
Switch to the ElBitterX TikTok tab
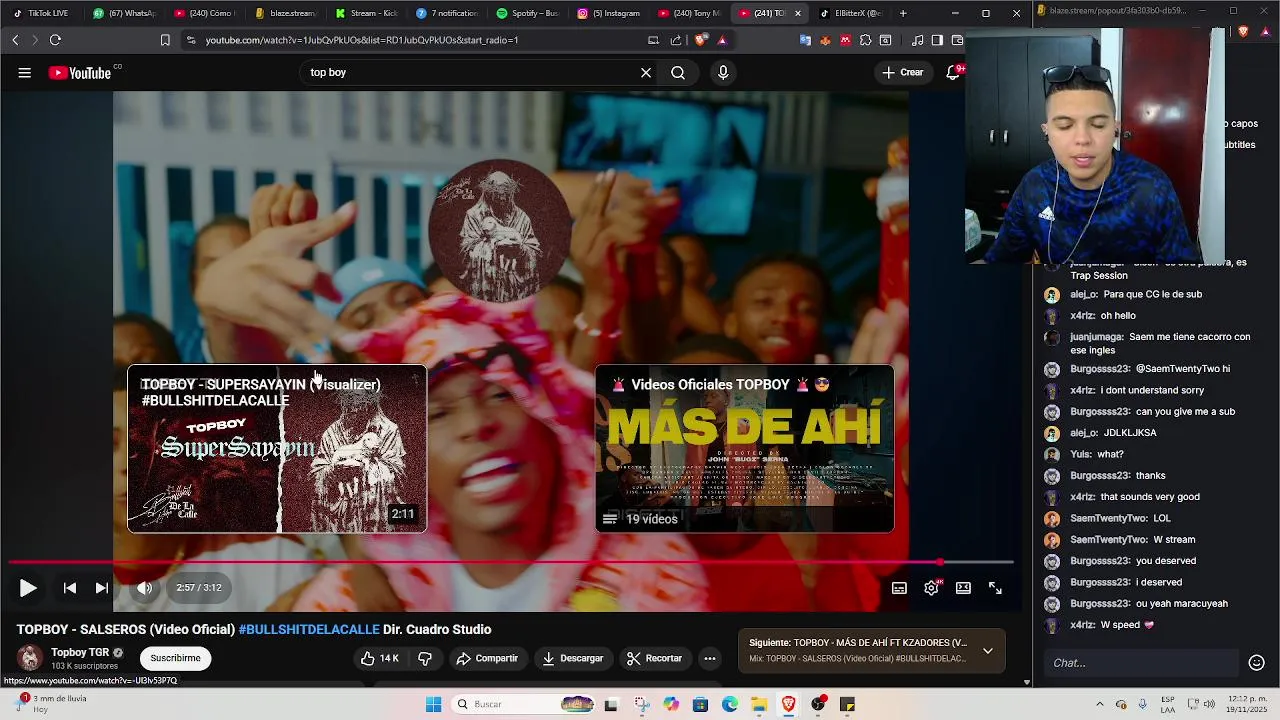[852, 13]
